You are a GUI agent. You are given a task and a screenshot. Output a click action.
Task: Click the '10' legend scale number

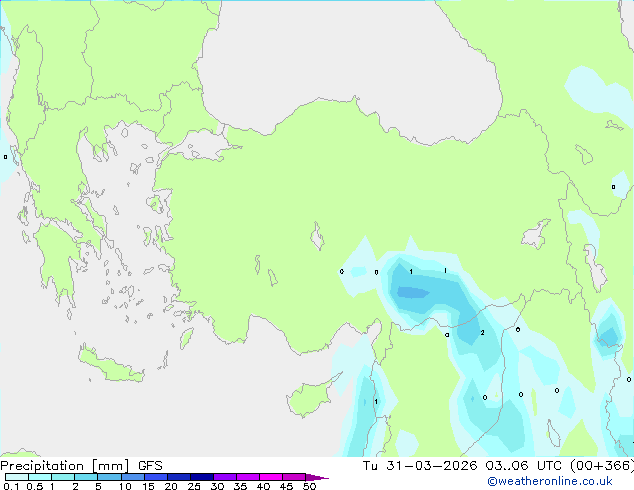pos(125,486)
